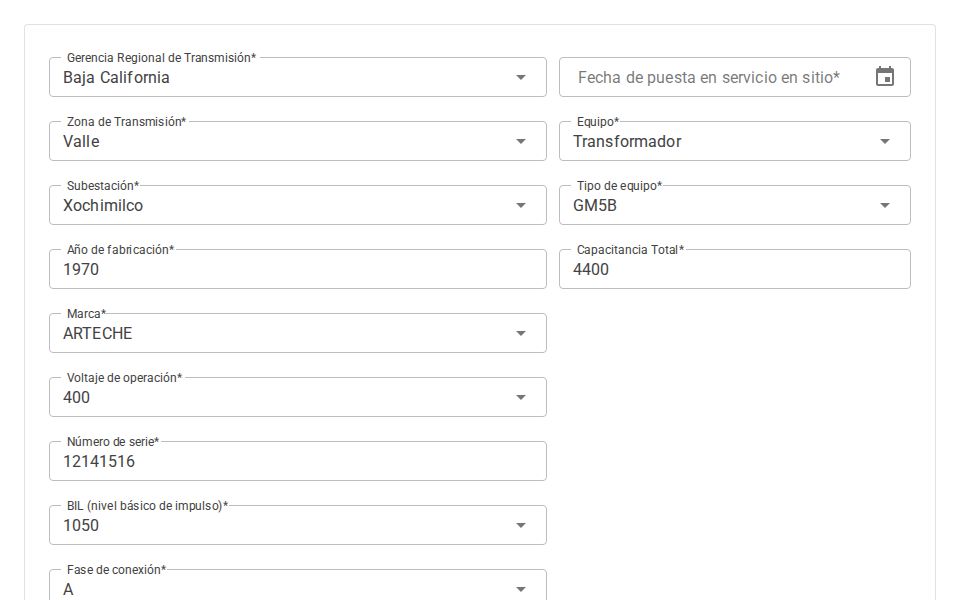The width and height of the screenshot is (960, 600).
Task: Click the GM5B equipment type value
Action: click(592, 205)
